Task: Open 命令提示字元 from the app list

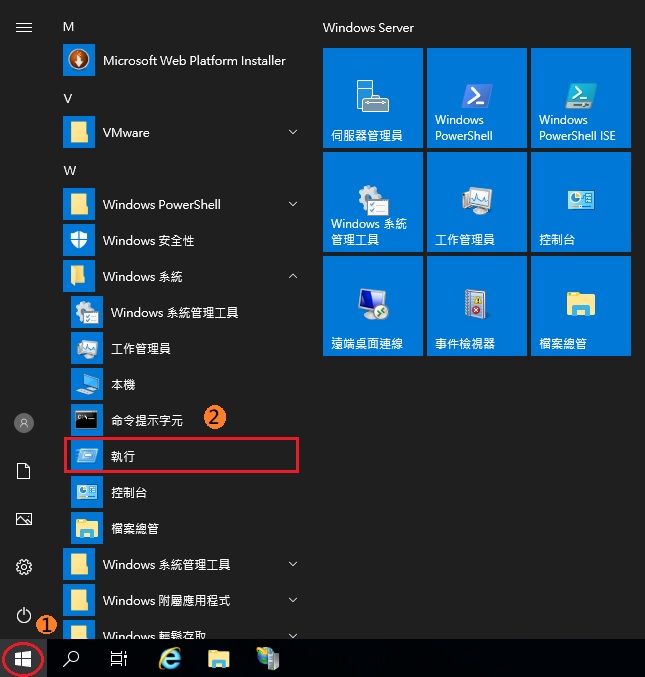Action: 147,421
